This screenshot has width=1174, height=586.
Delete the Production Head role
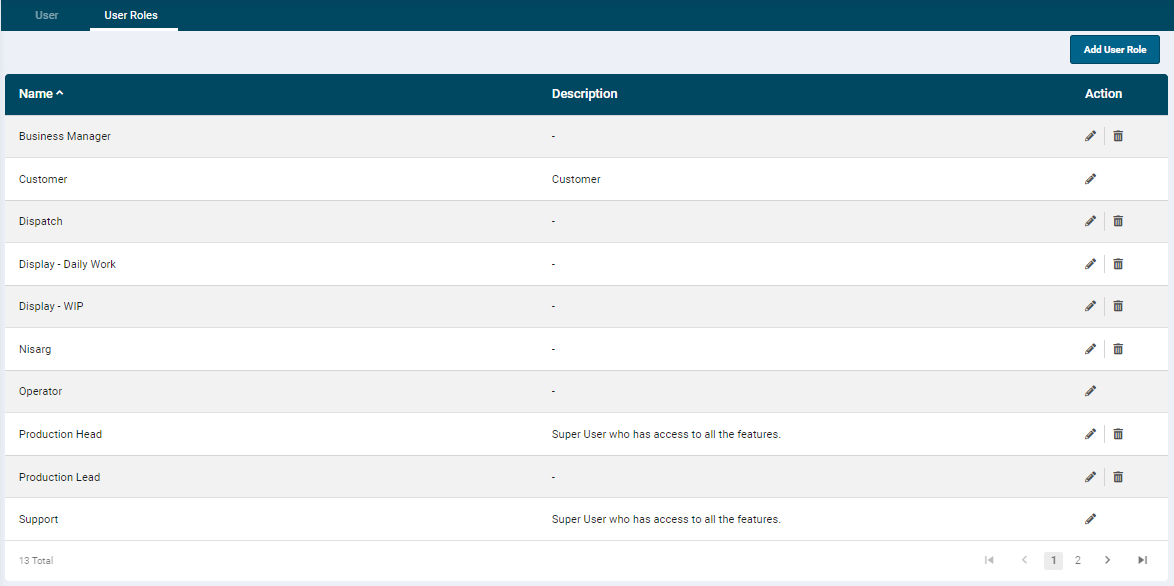pos(1118,434)
